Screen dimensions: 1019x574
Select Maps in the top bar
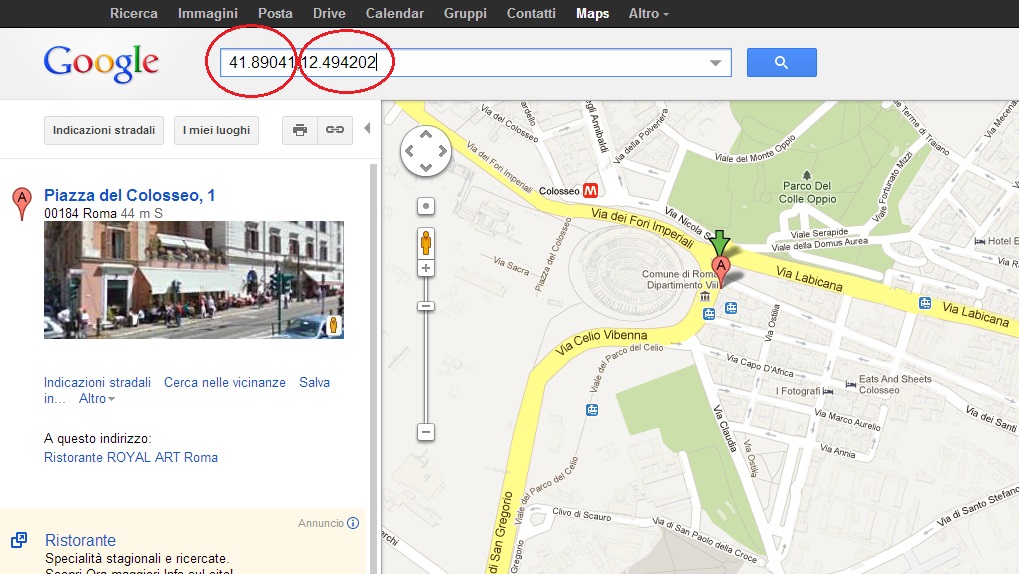coord(593,13)
